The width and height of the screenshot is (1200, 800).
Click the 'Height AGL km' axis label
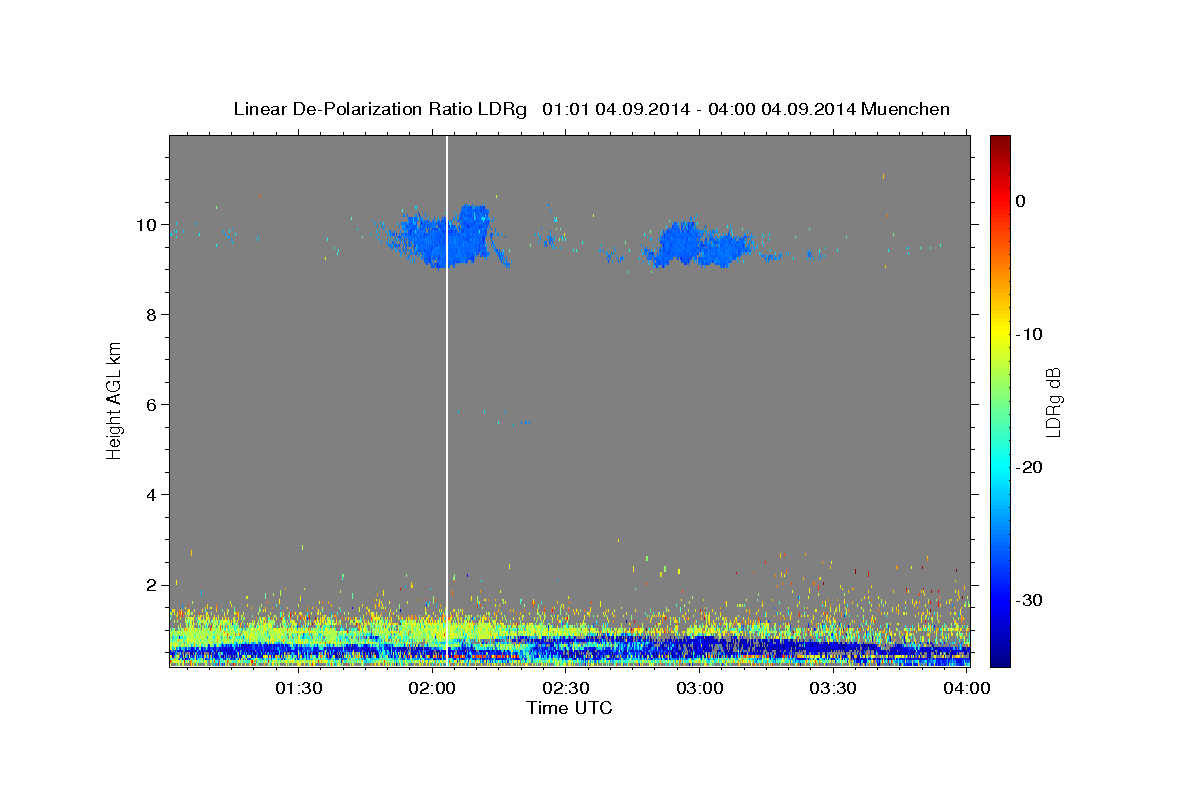115,401
